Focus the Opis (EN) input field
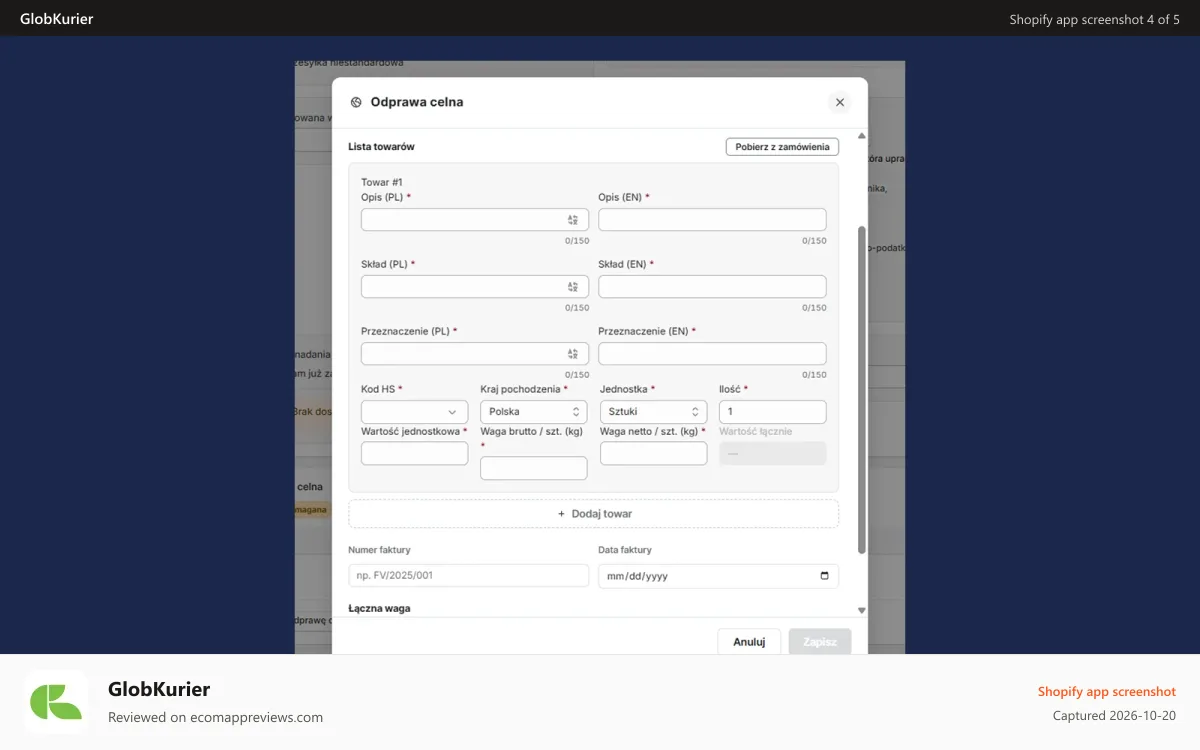This screenshot has height=750, width=1200. 712,220
